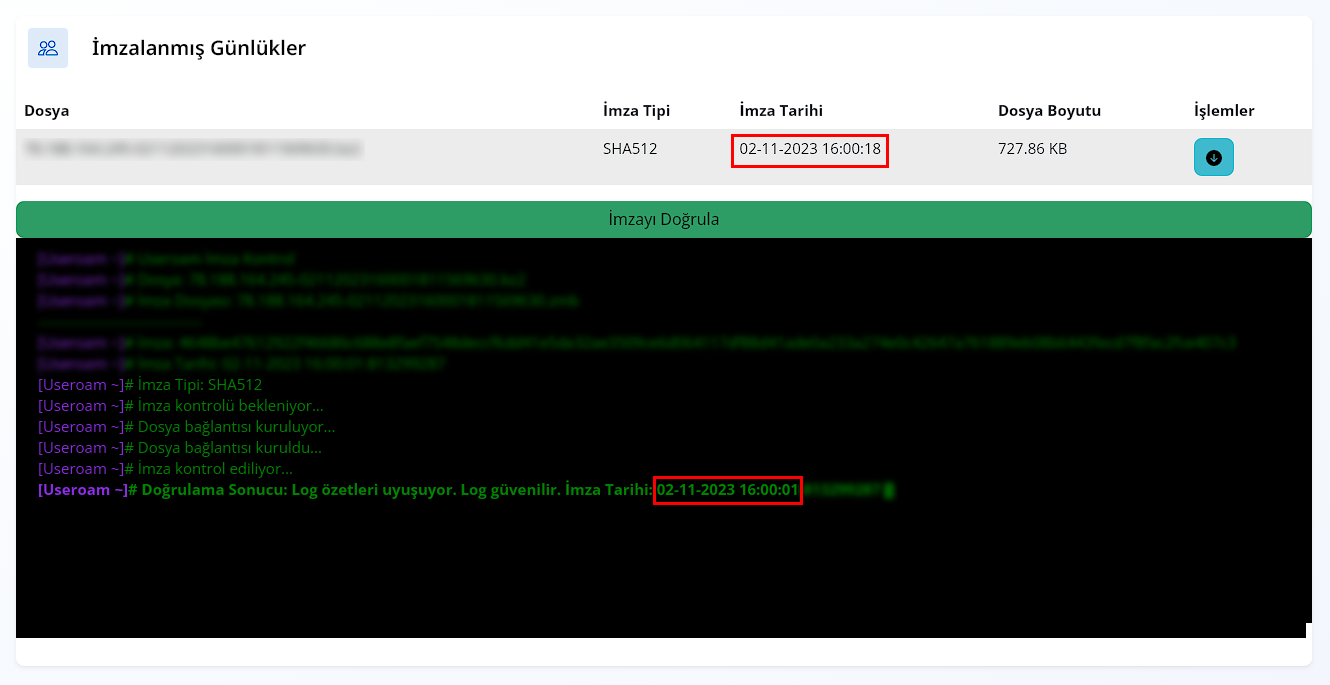
Task: Click the İmza Tarihi column header
Action: pos(781,111)
